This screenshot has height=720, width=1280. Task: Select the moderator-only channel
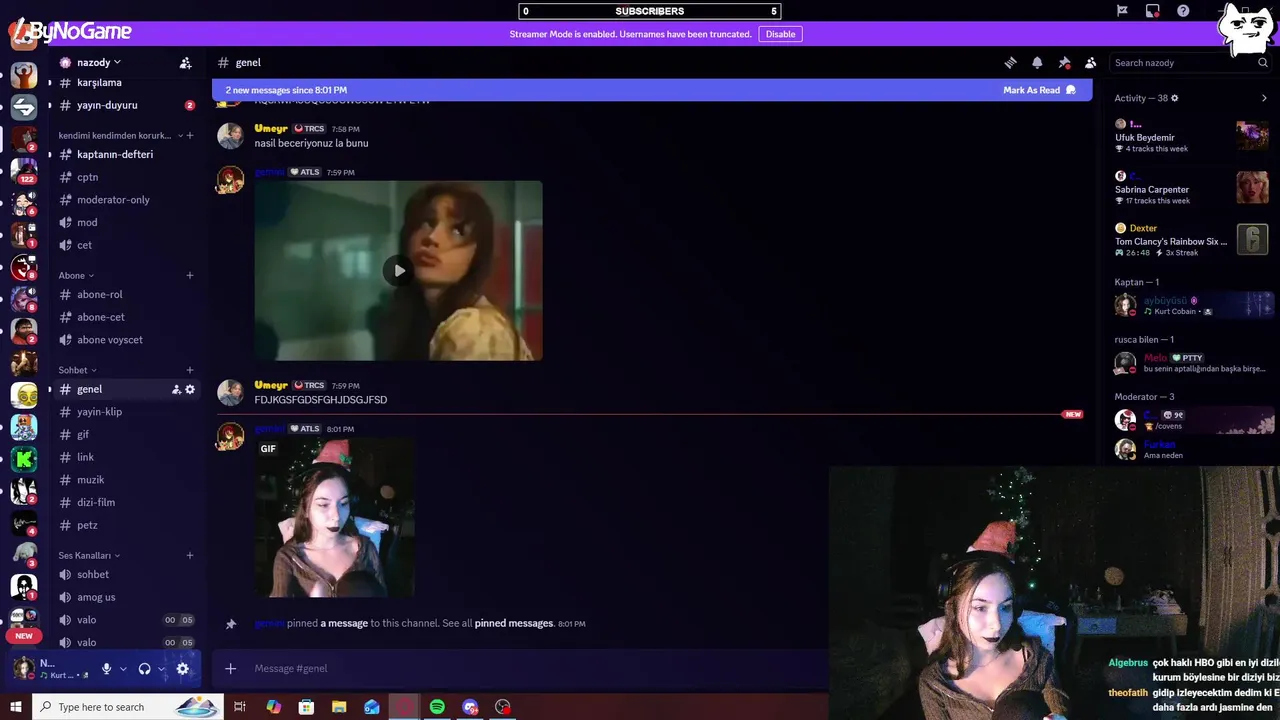tap(125, 200)
